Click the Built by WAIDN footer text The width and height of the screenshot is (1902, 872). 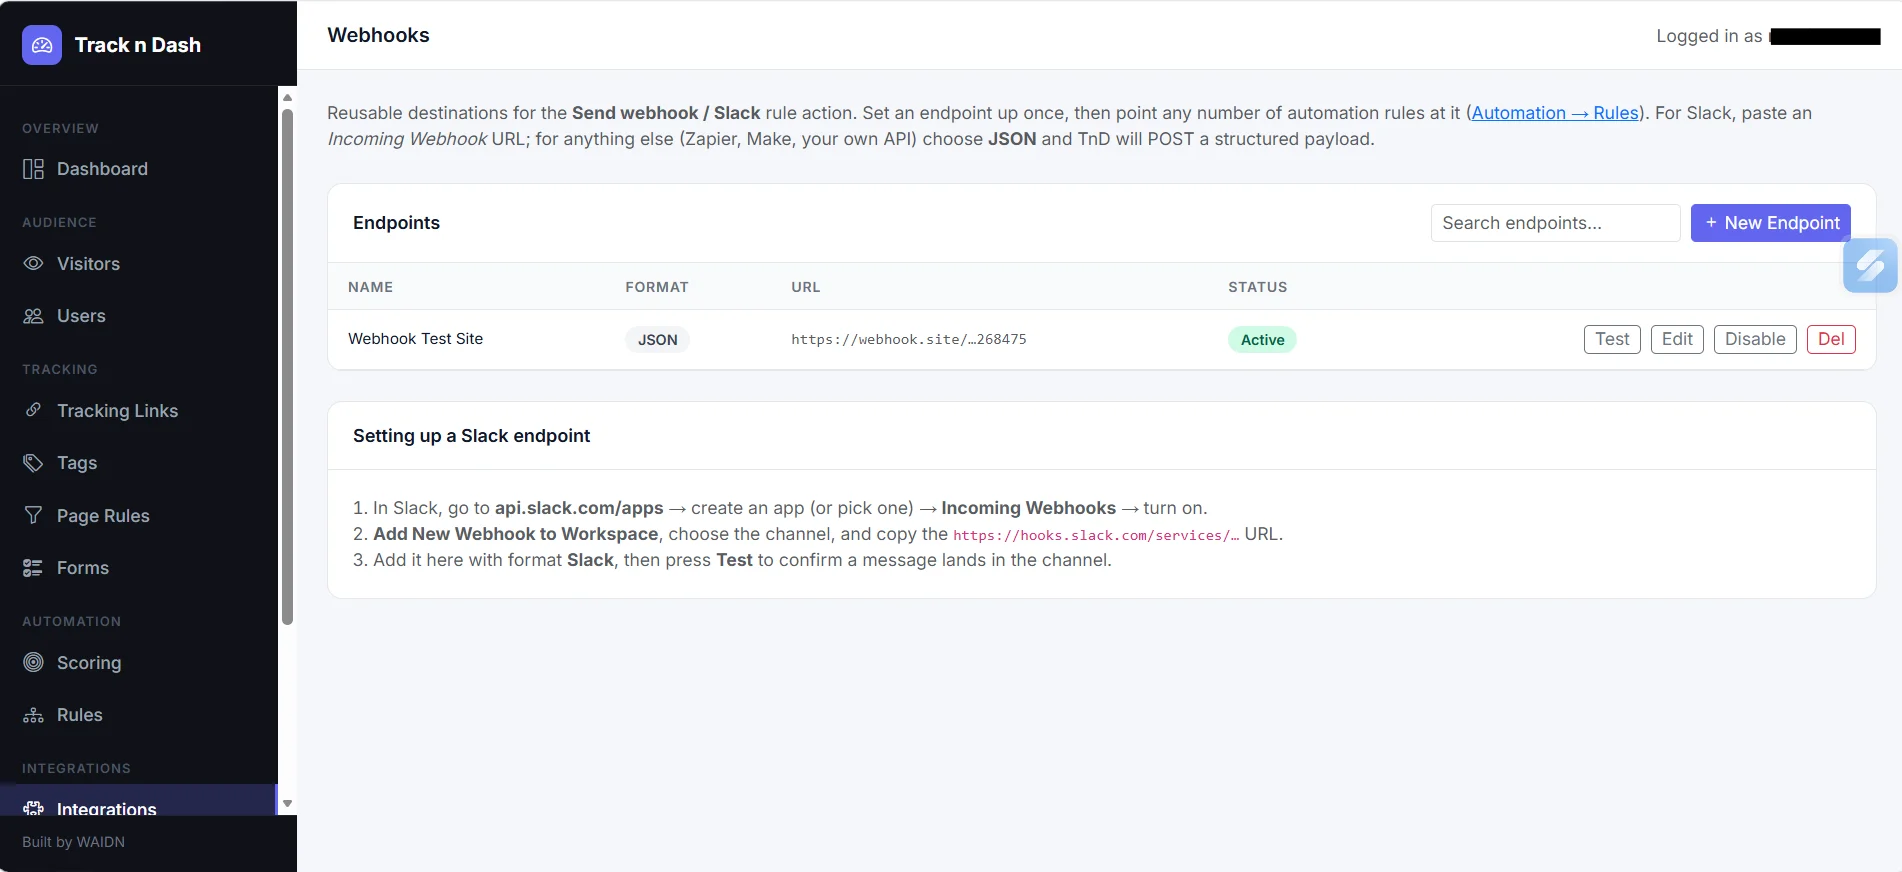[x=74, y=842]
